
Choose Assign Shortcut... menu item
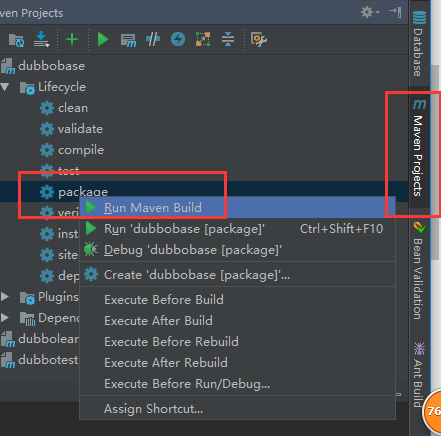point(237,409)
